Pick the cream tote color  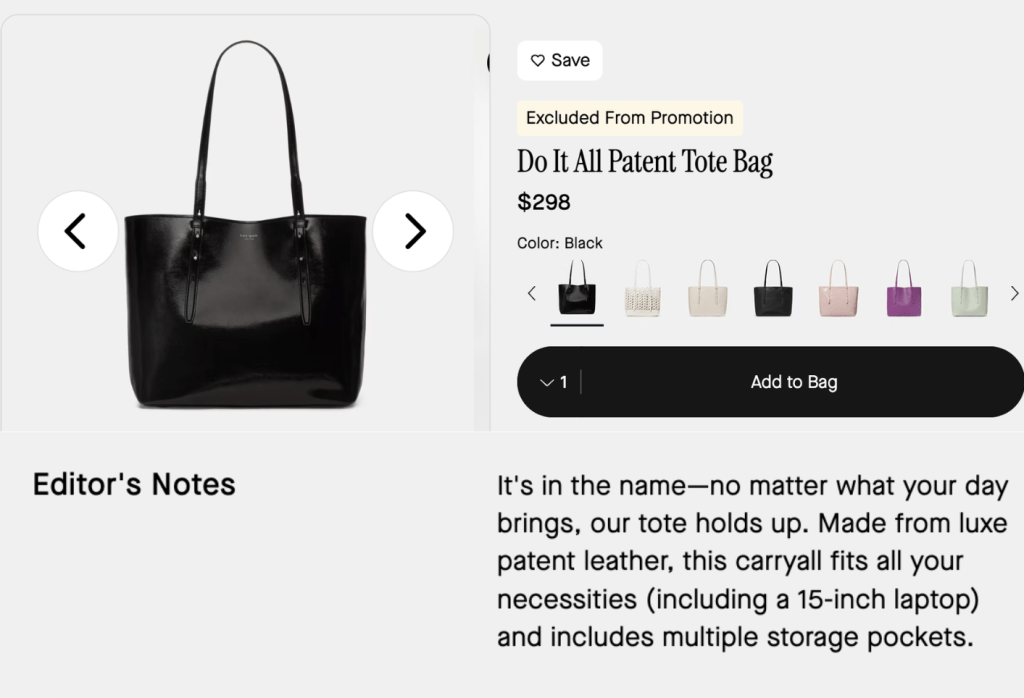707,289
